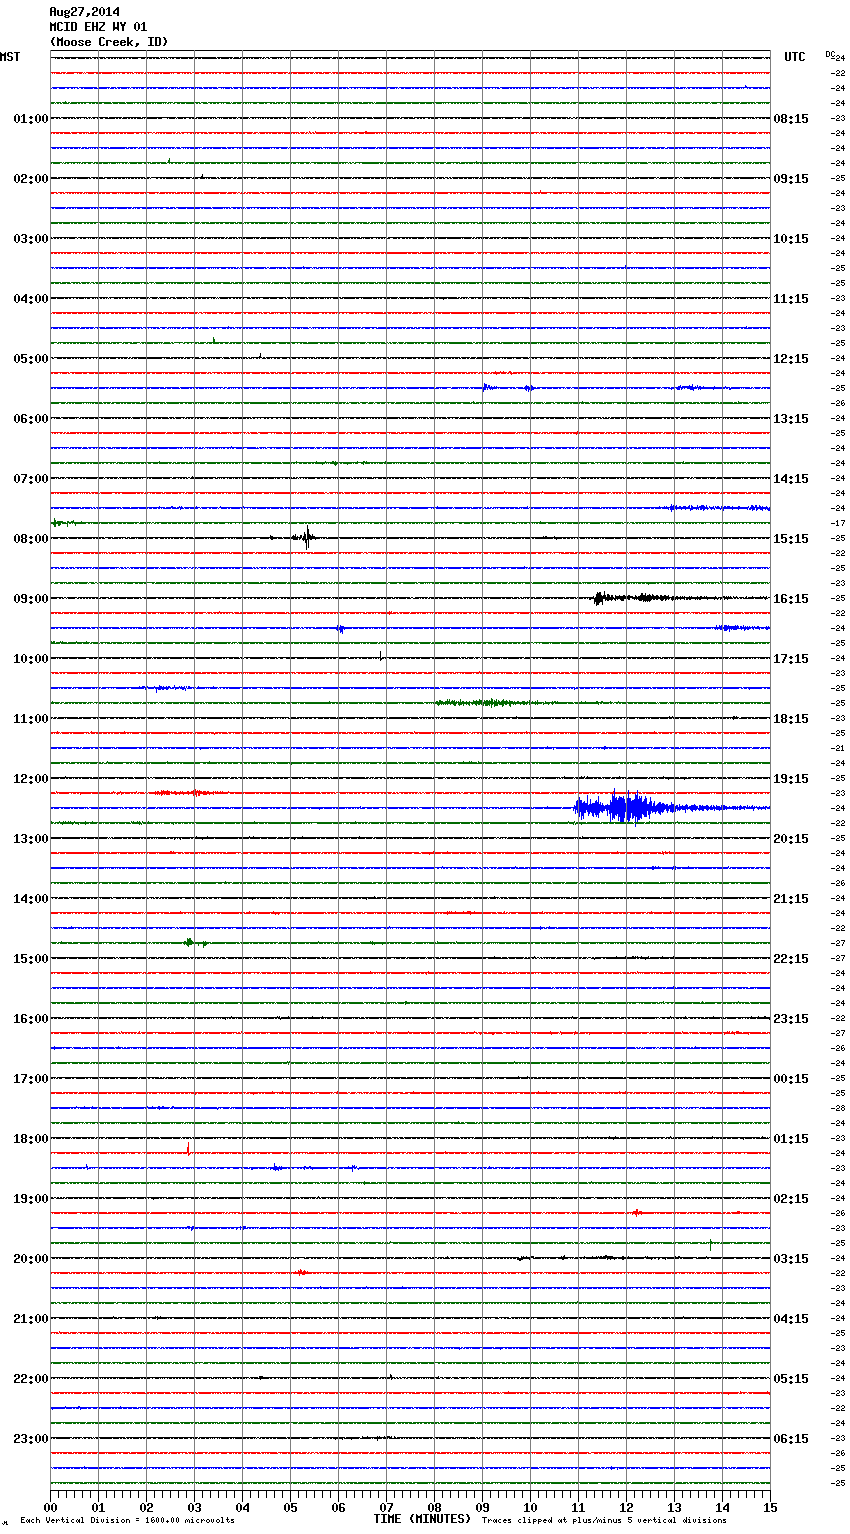Select minute 00 on the bottom axis
The image size is (850, 1534).
50,1507
